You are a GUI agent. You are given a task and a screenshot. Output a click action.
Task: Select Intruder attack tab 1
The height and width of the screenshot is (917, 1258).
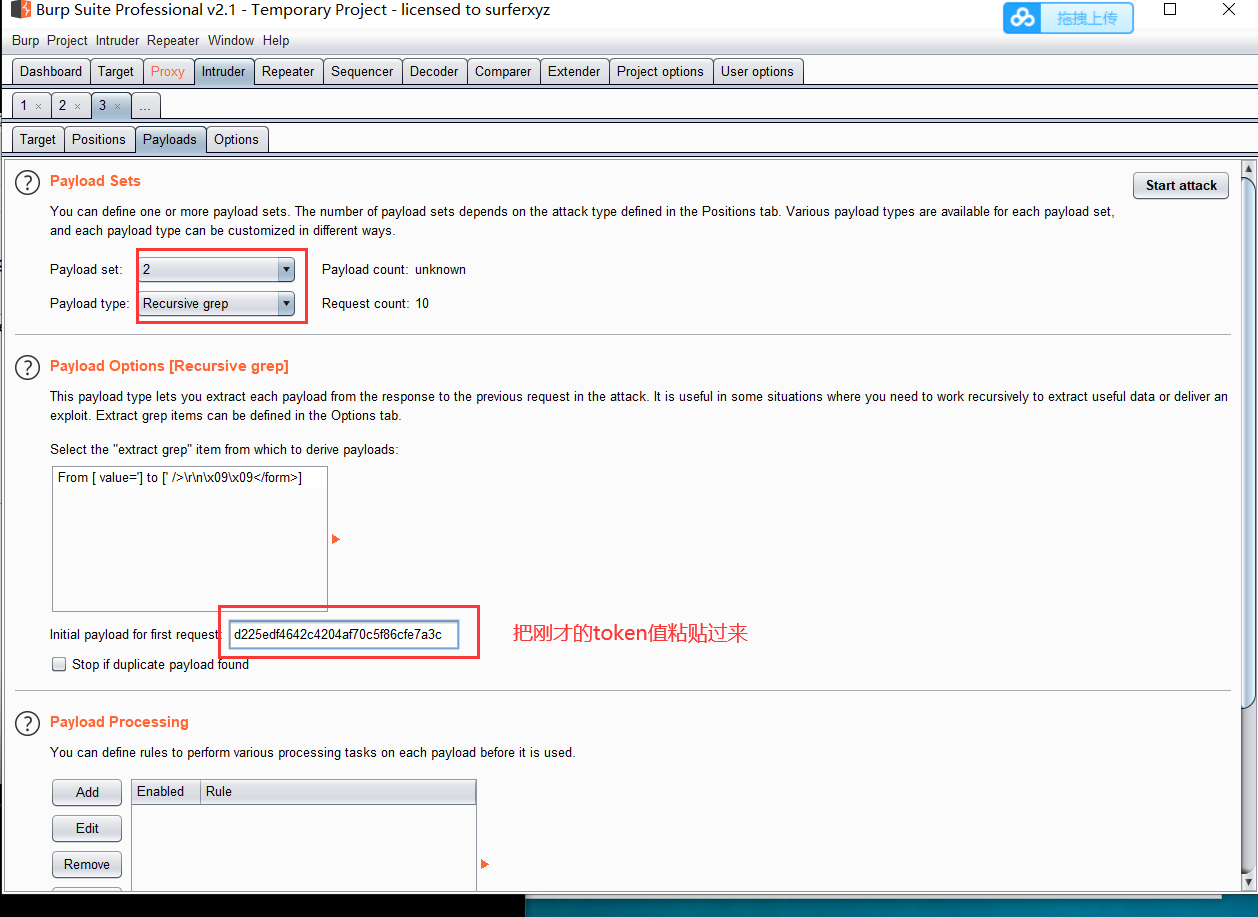[24, 105]
